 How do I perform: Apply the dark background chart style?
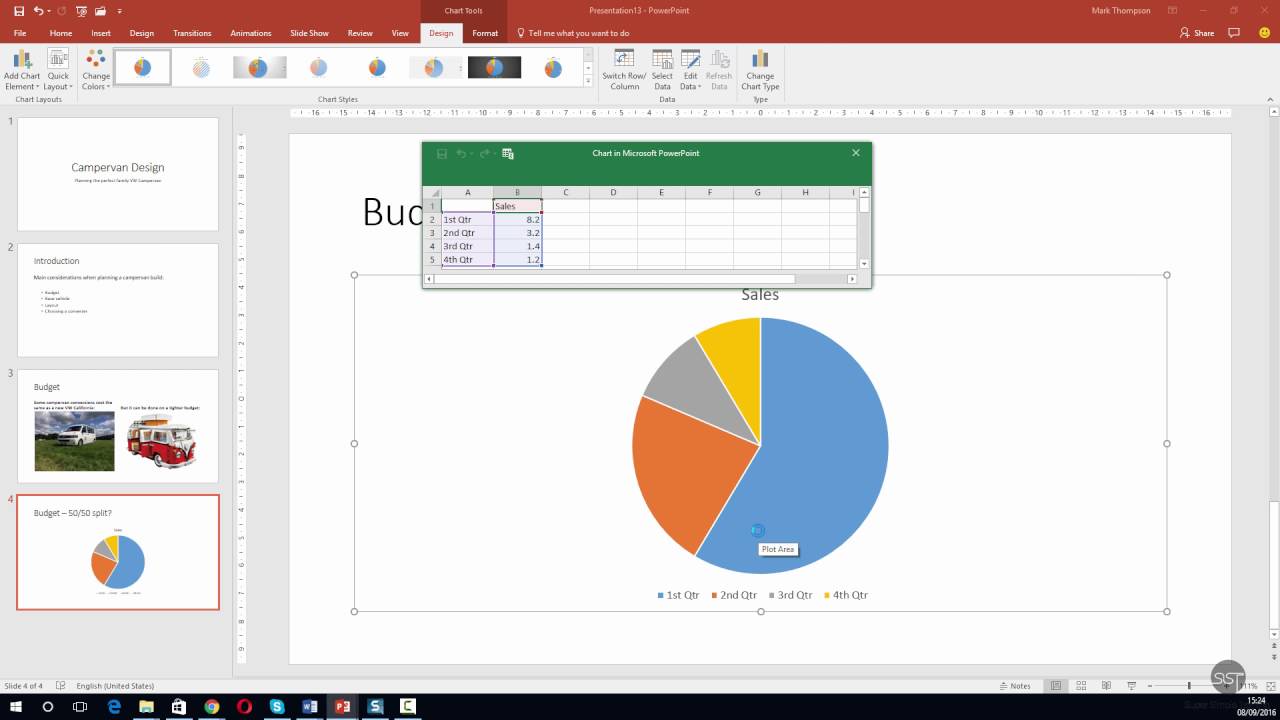(494, 68)
